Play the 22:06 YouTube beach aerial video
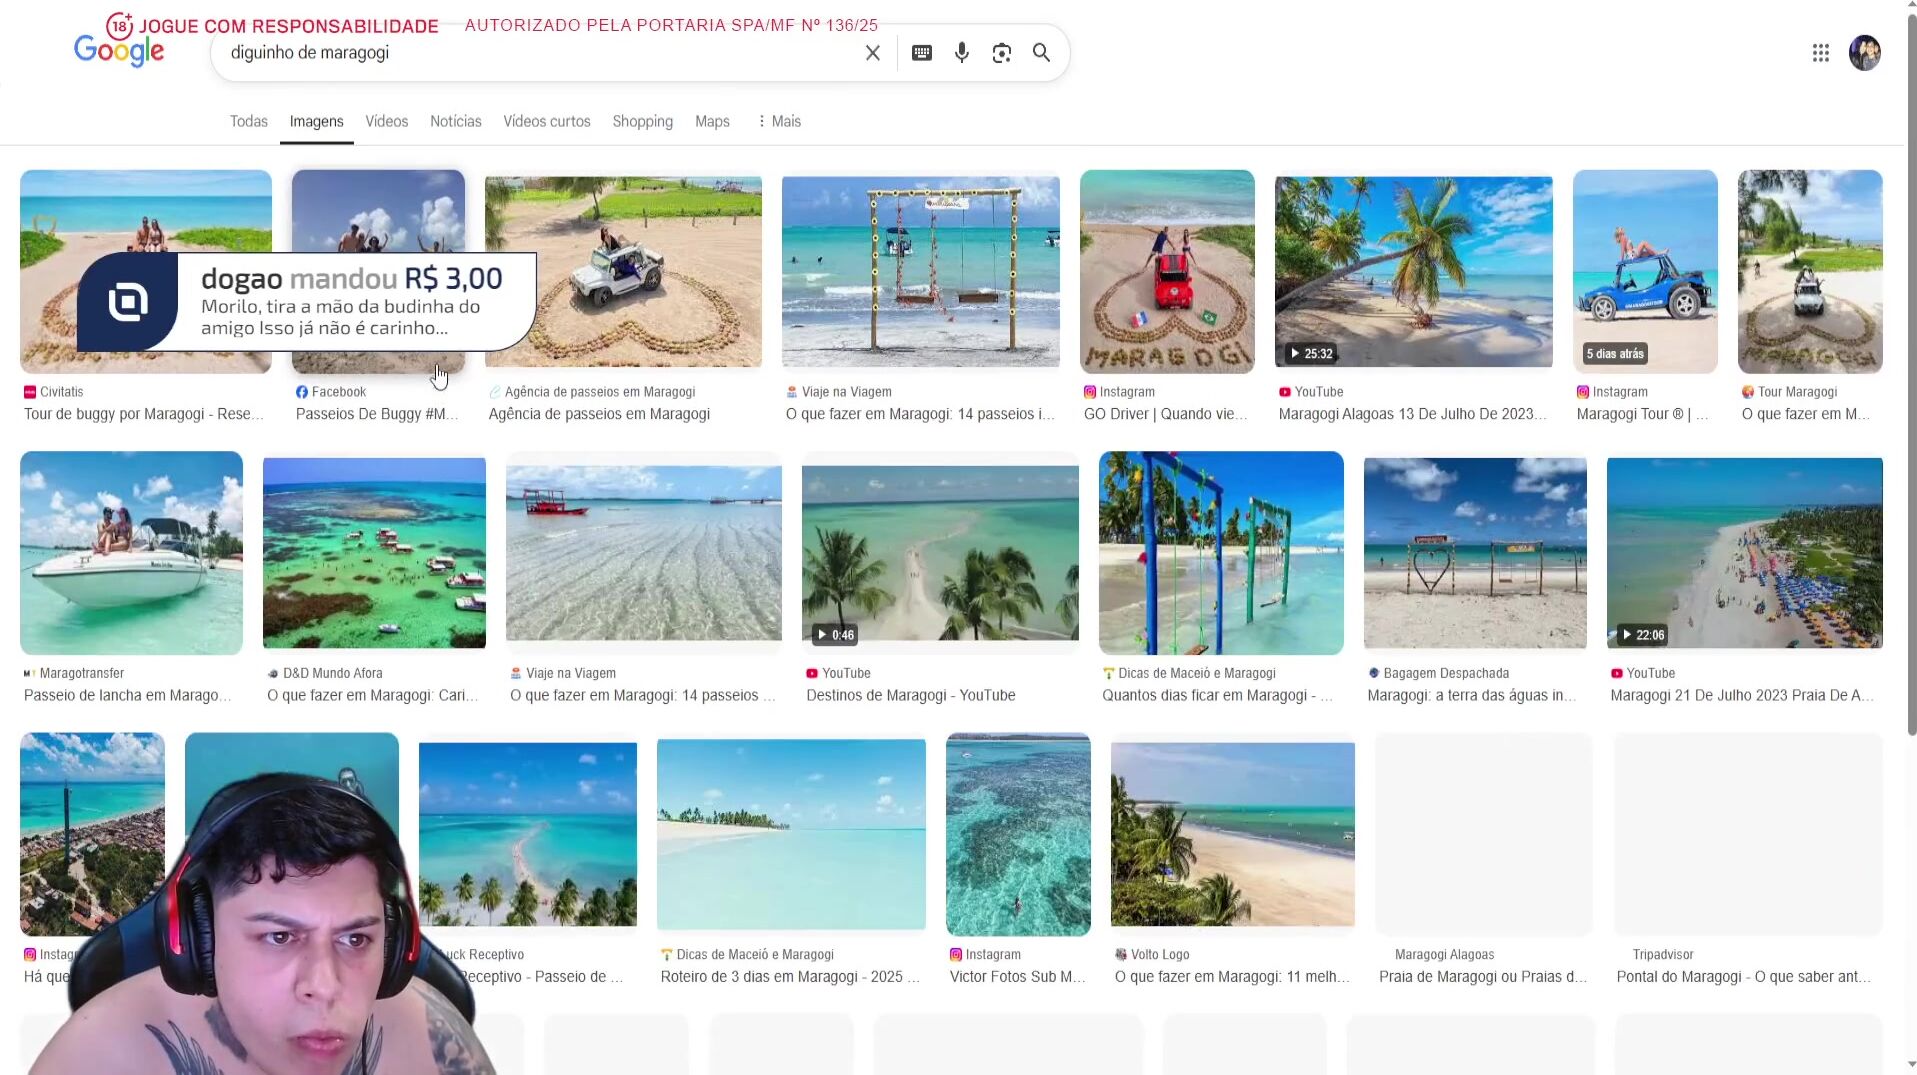Image resolution: width=1917 pixels, height=1075 pixels. coord(1744,553)
